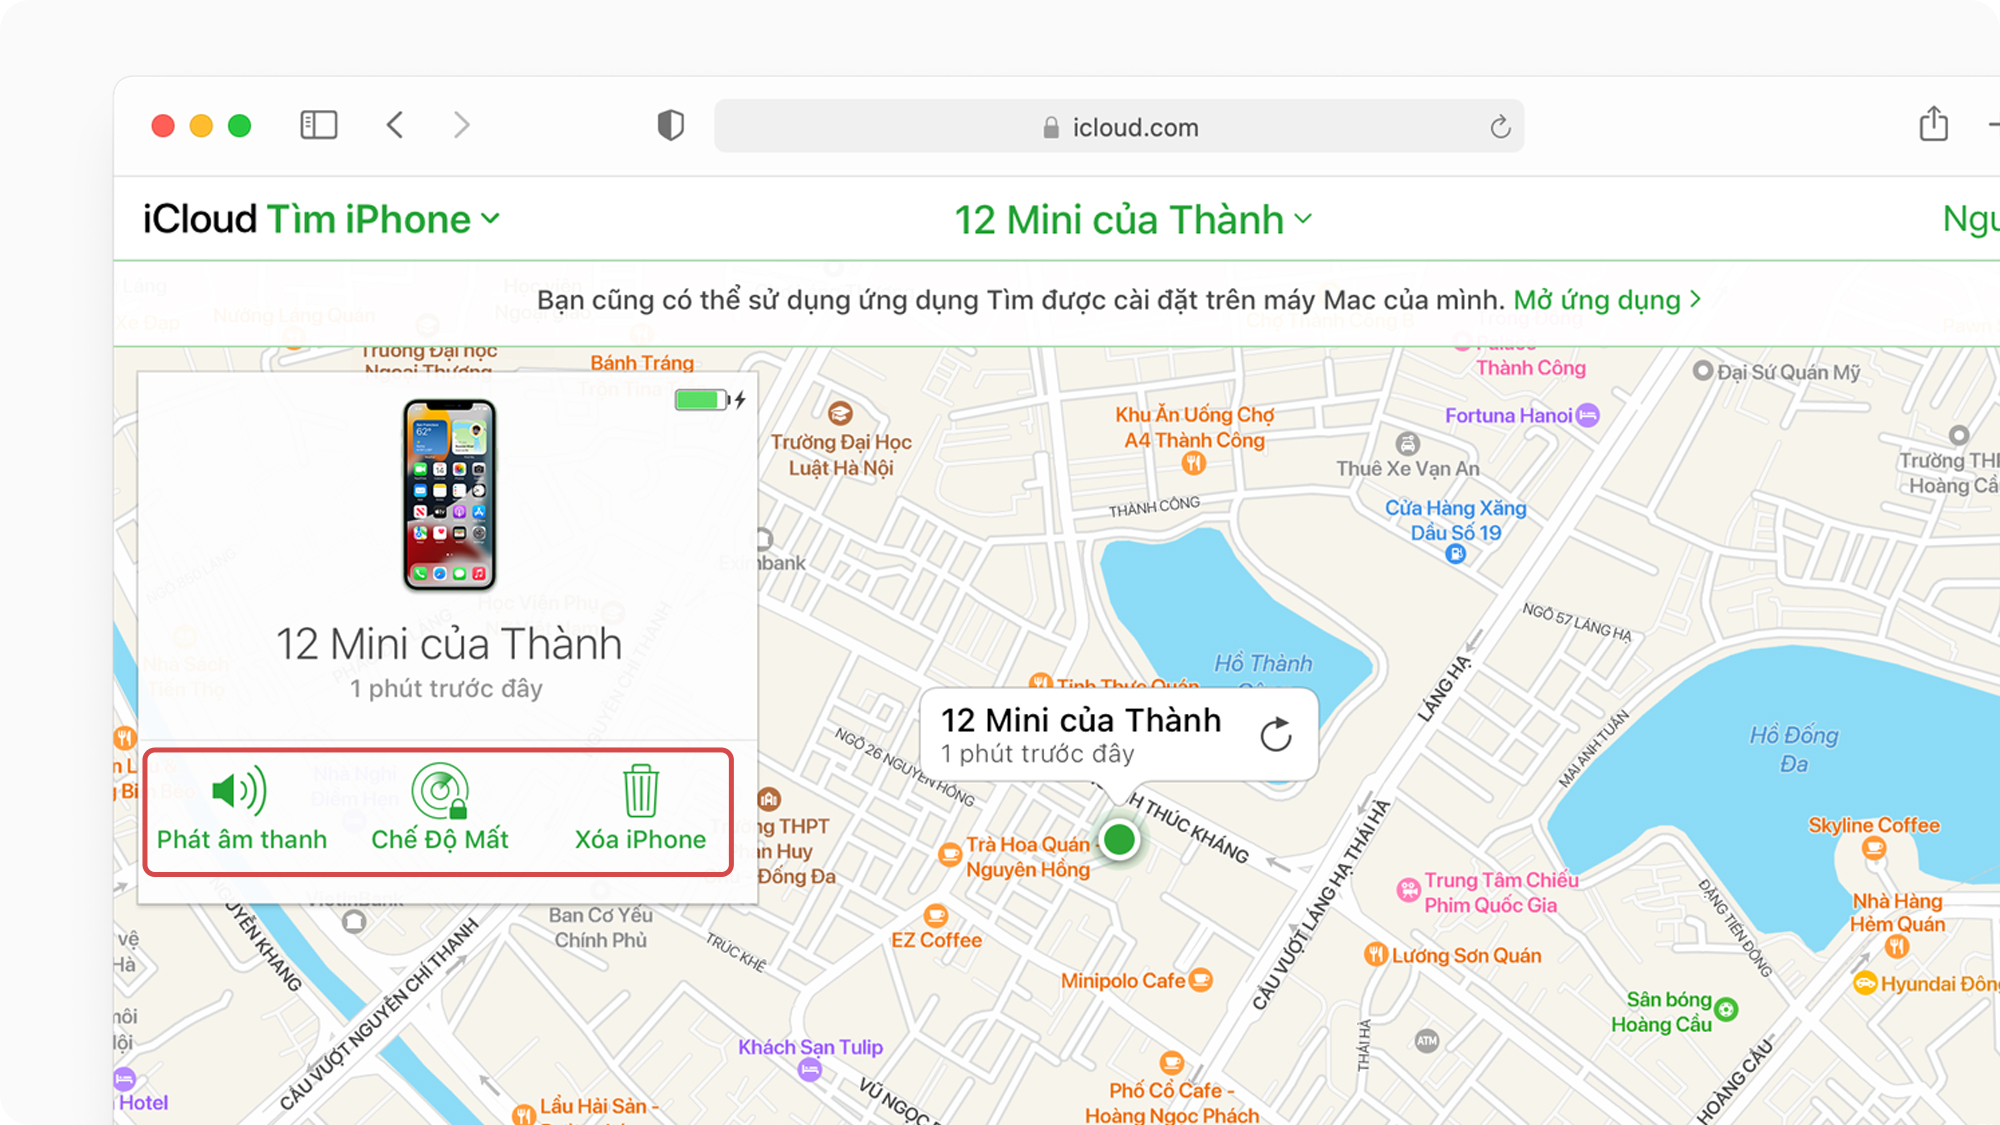Select the Fortuna Hanoi hotel pin
Screen dimensions: 2000x1125
pyautogui.click(x=1587, y=415)
